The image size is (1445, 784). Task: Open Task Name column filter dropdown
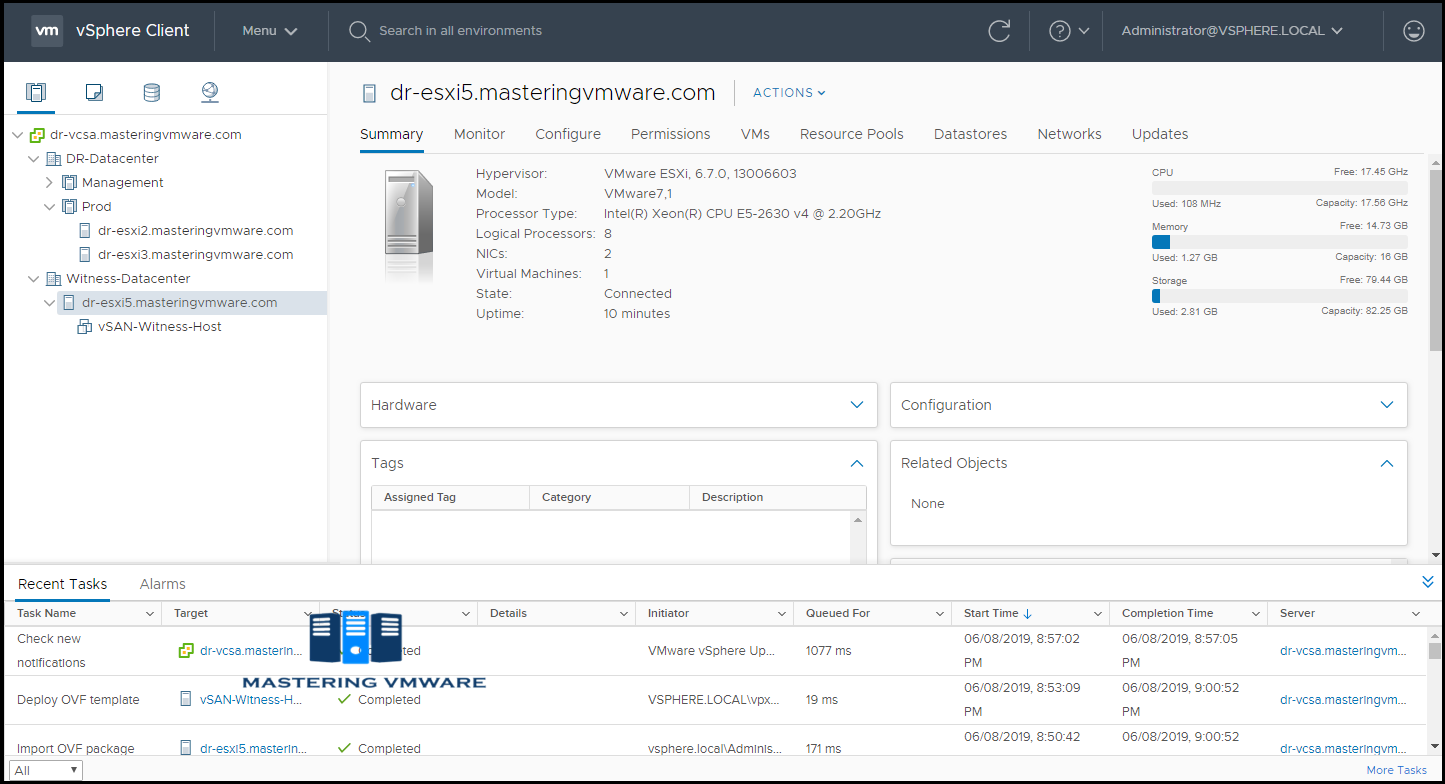point(150,614)
